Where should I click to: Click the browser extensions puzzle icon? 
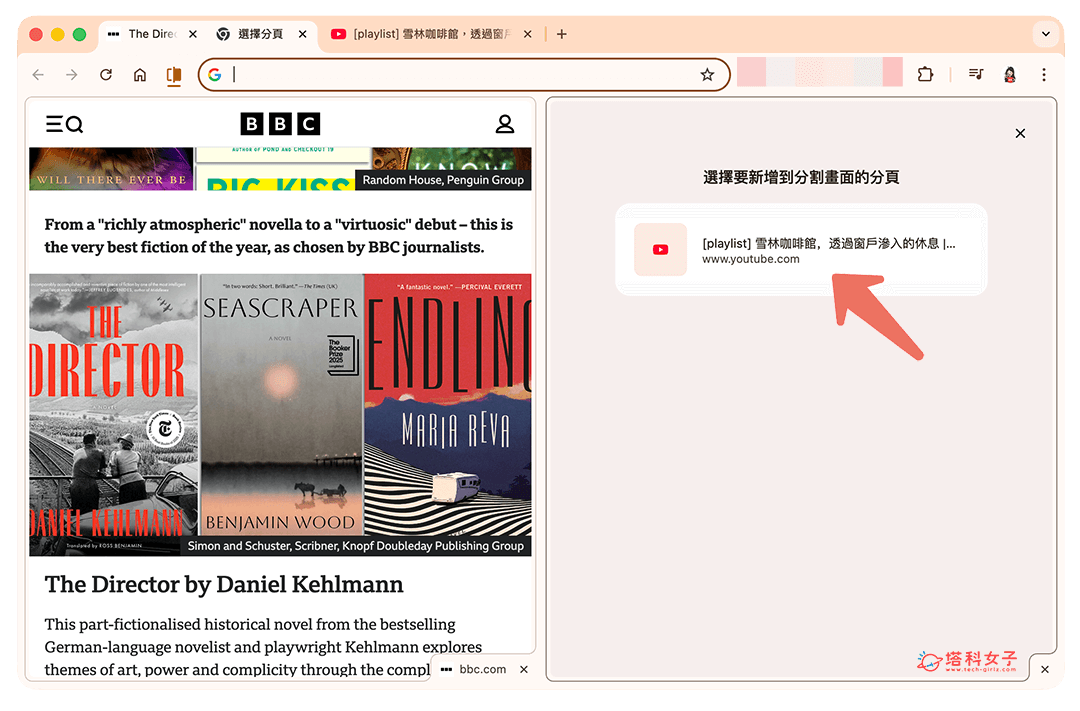coord(925,74)
